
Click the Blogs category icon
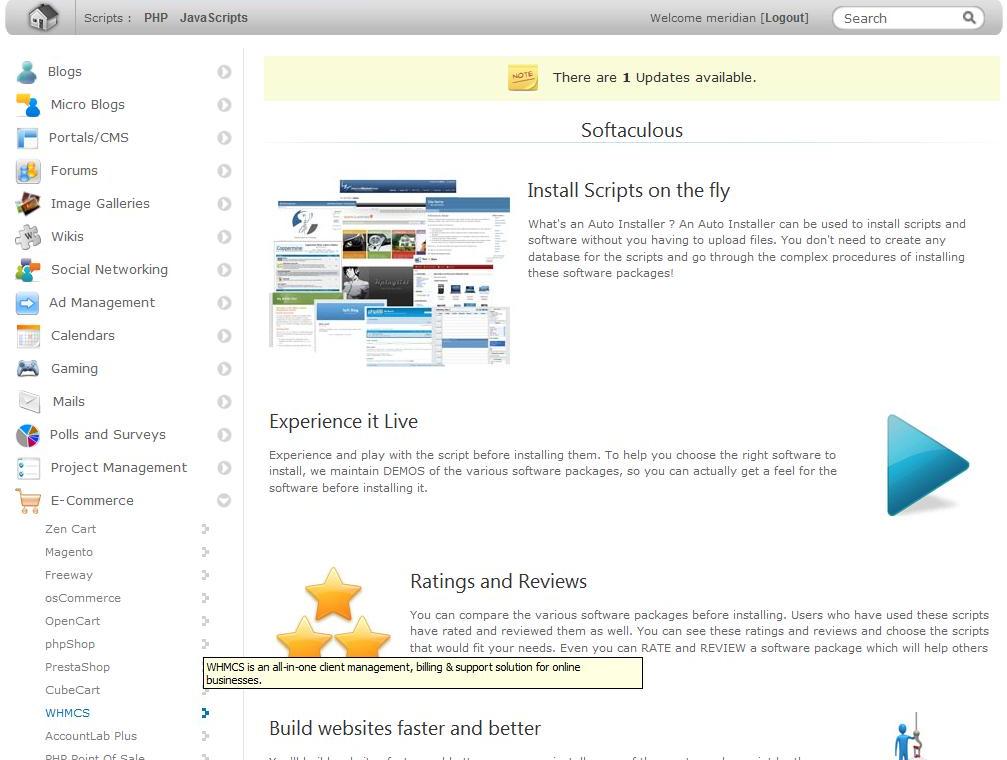coord(27,72)
